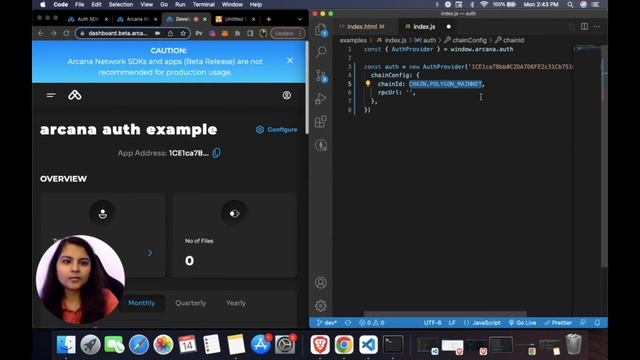
Task: Click the editor horizontal scrollbar
Action: (x=445, y=313)
